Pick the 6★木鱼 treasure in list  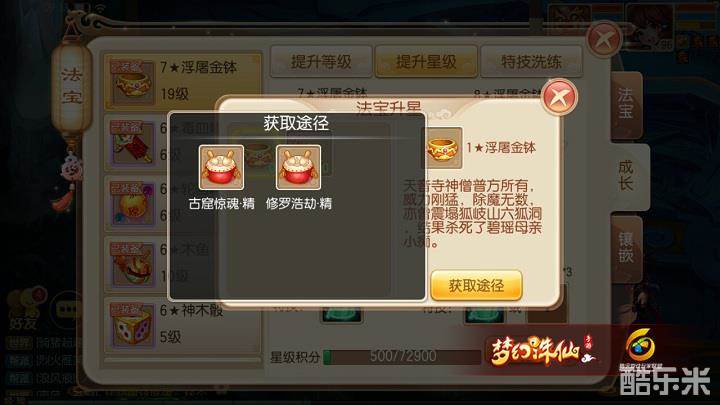coord(183,264)
